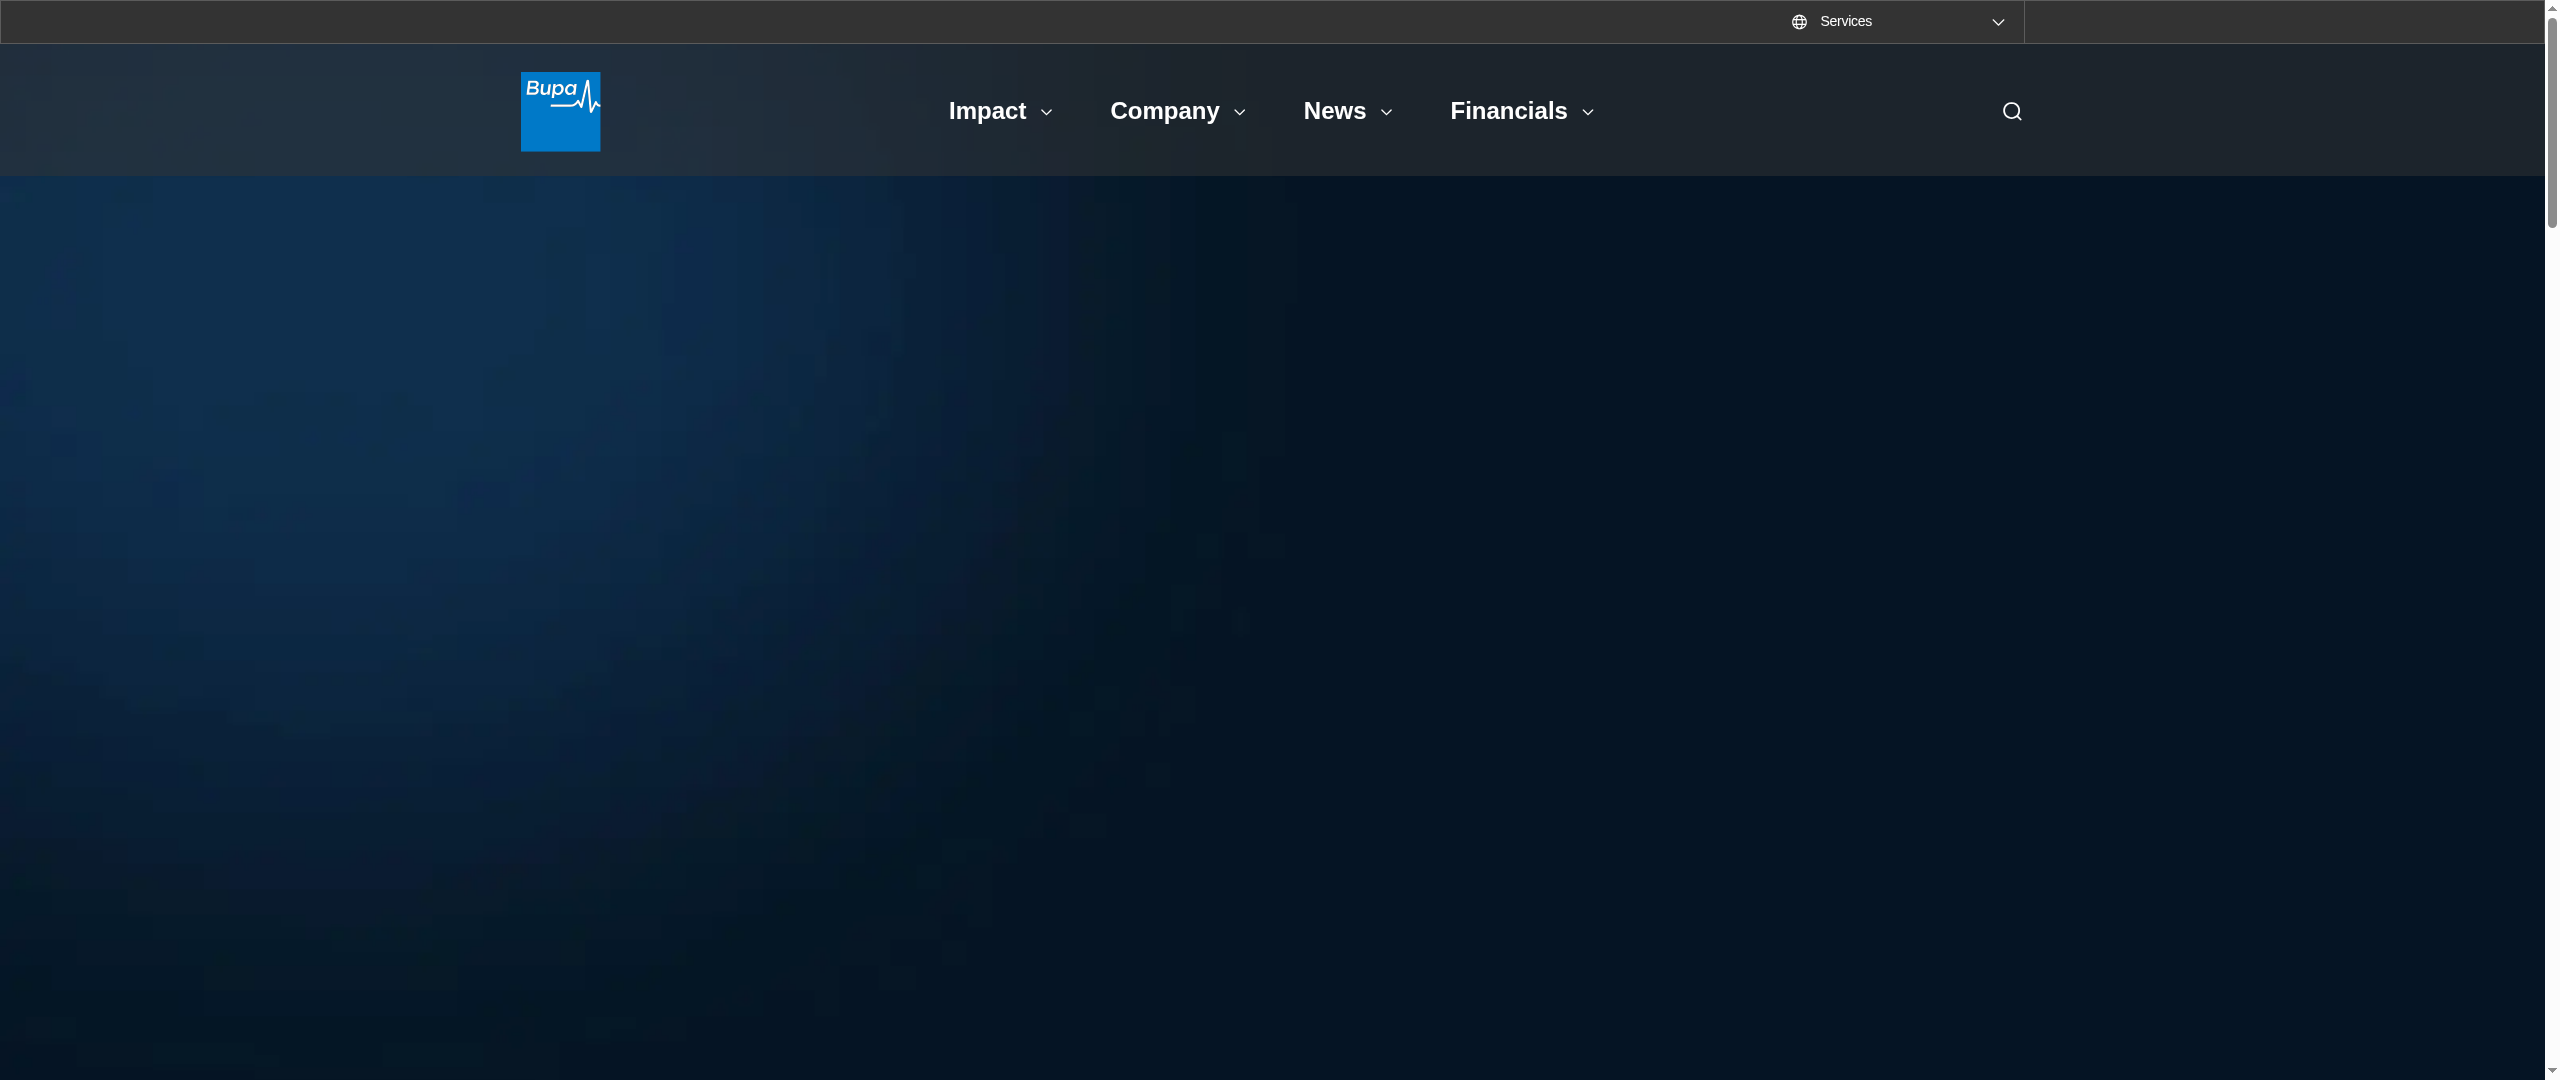
Task: Expand the chevron next to Financials
Action: pos(1588,112)
